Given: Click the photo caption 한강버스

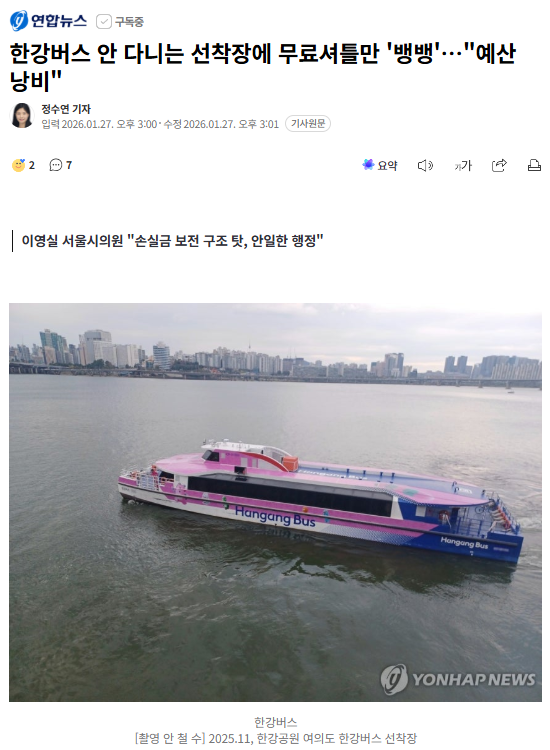Looking at the screenshot, I should tap(275, 722).
